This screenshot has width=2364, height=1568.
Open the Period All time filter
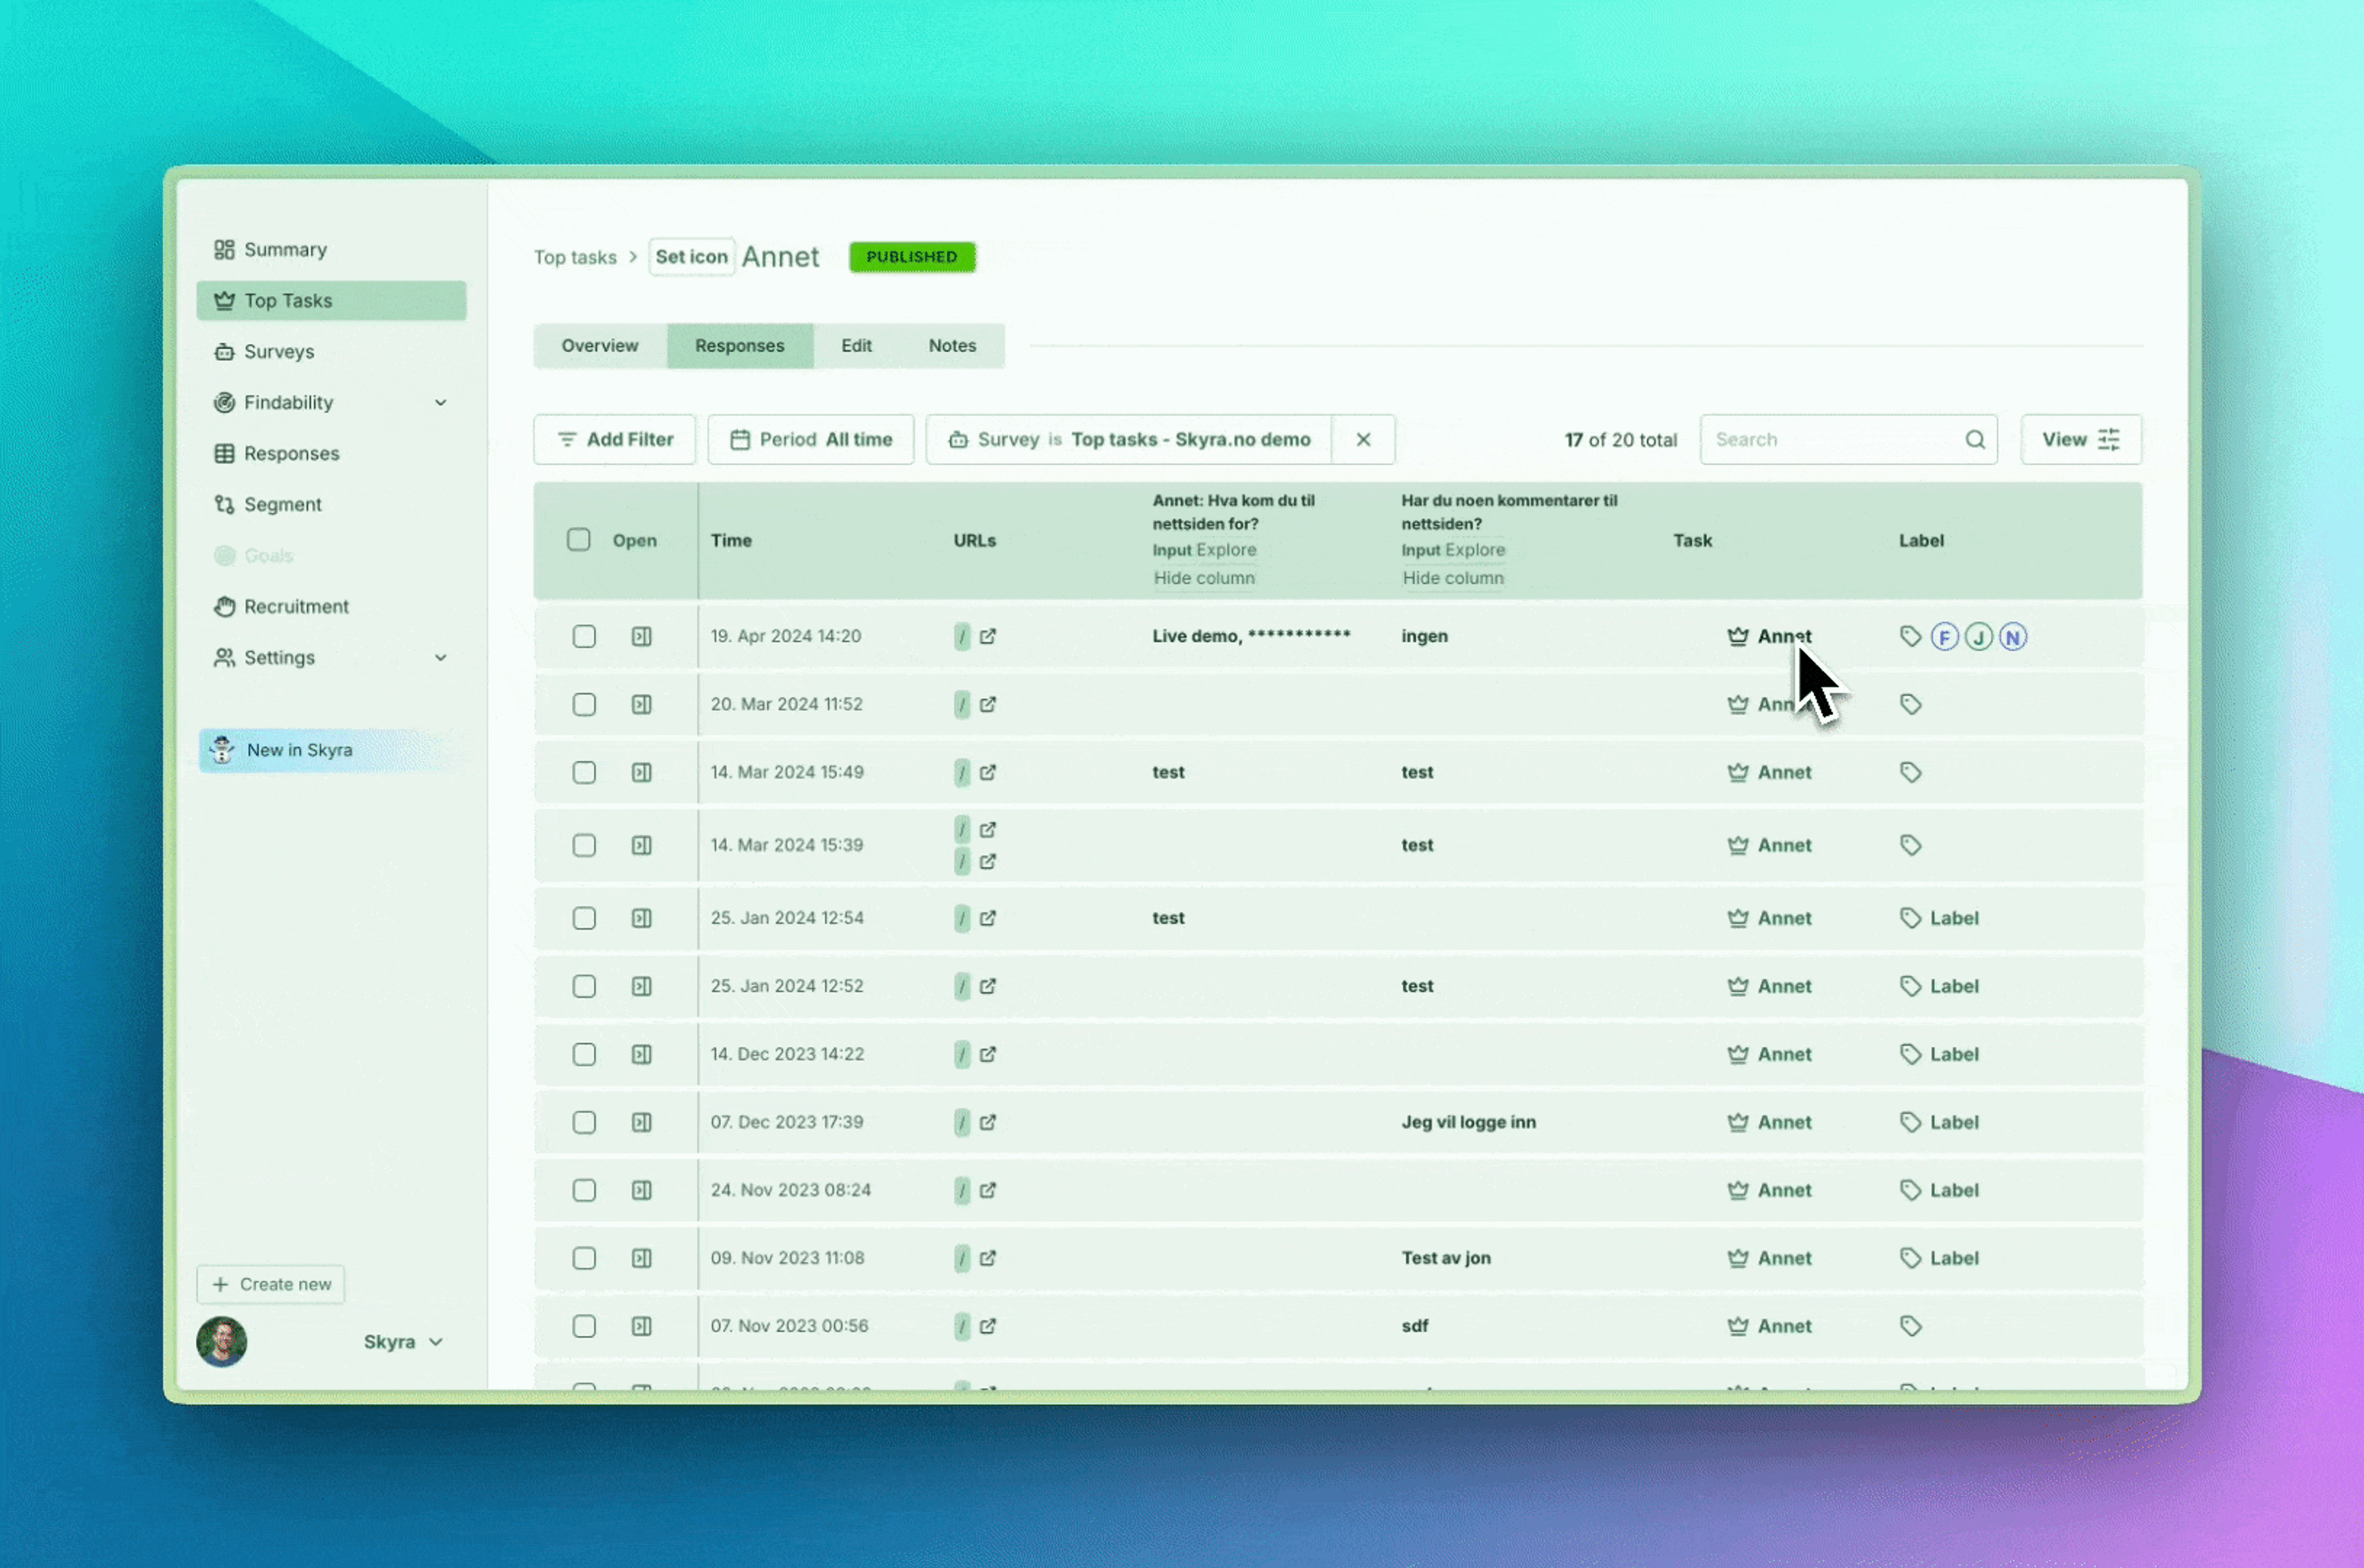810,439
